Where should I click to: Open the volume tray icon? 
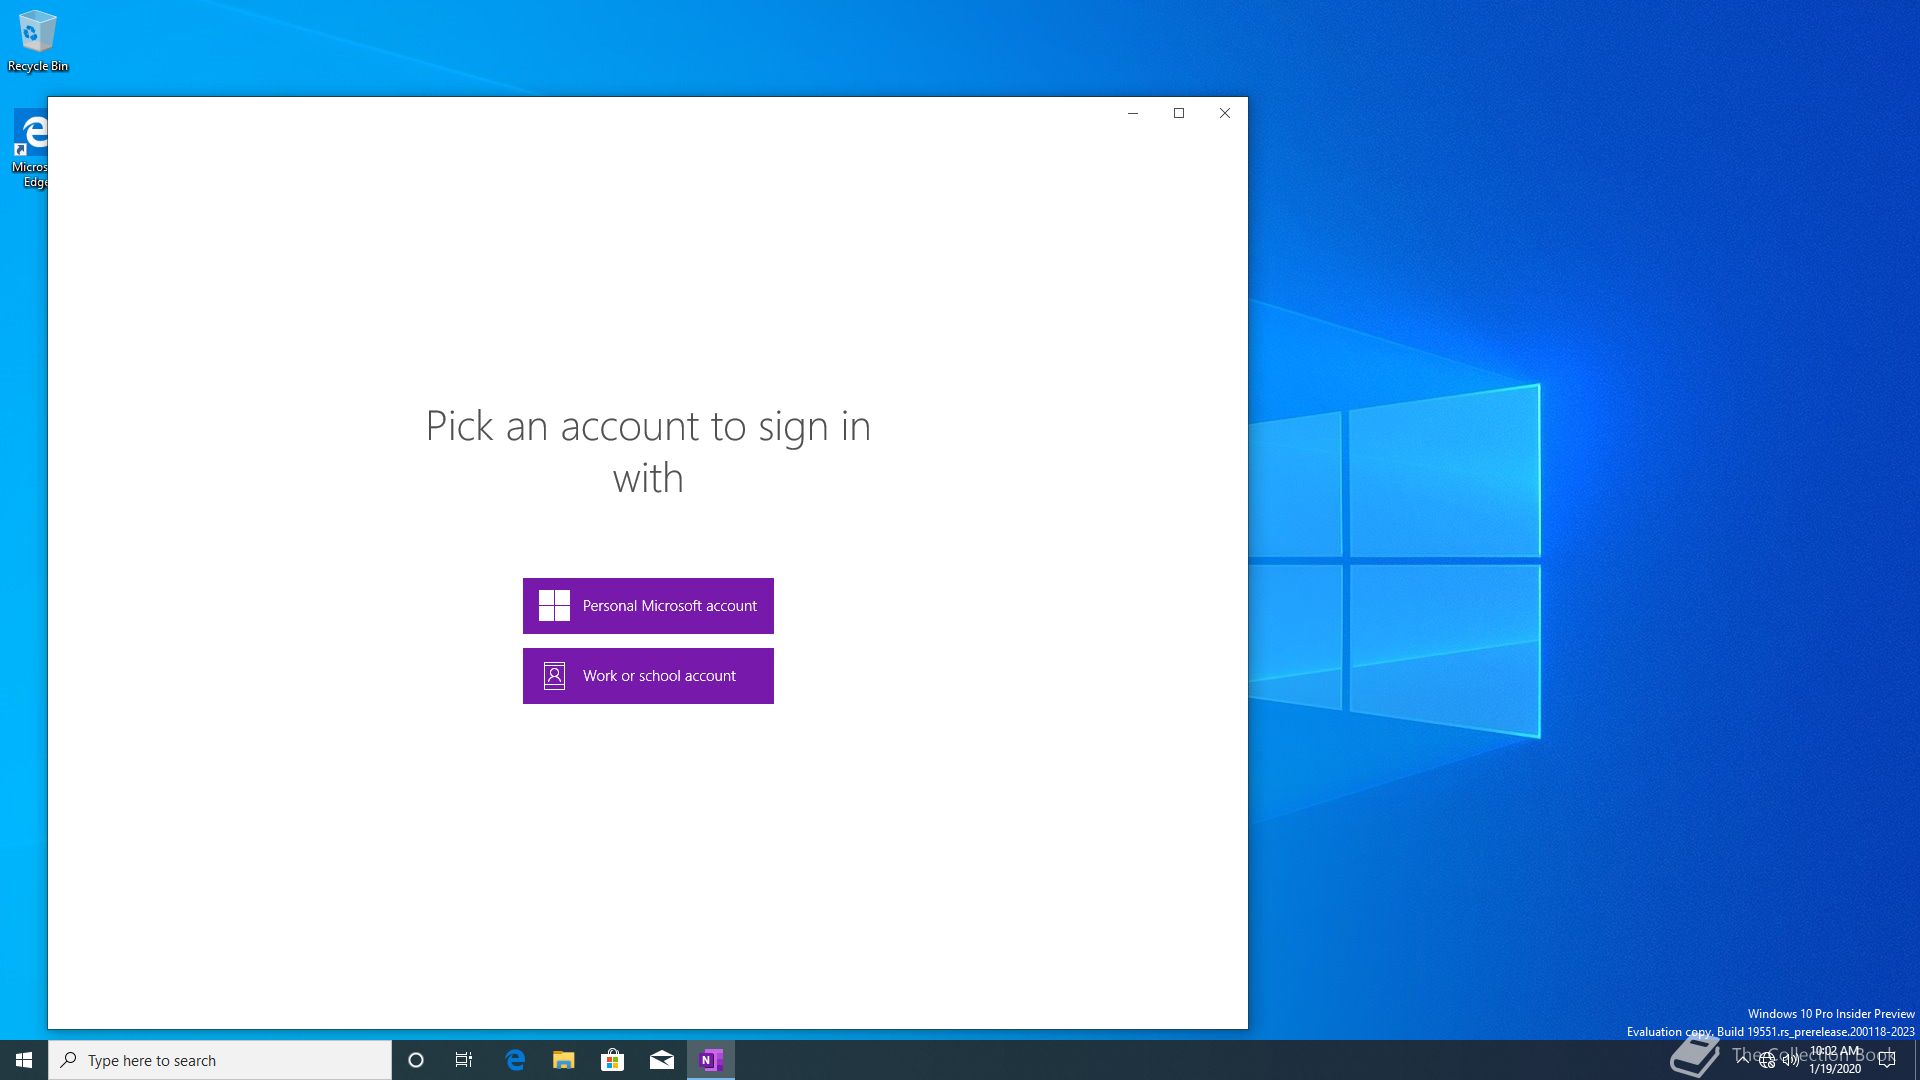(x=1791, y=1060)
